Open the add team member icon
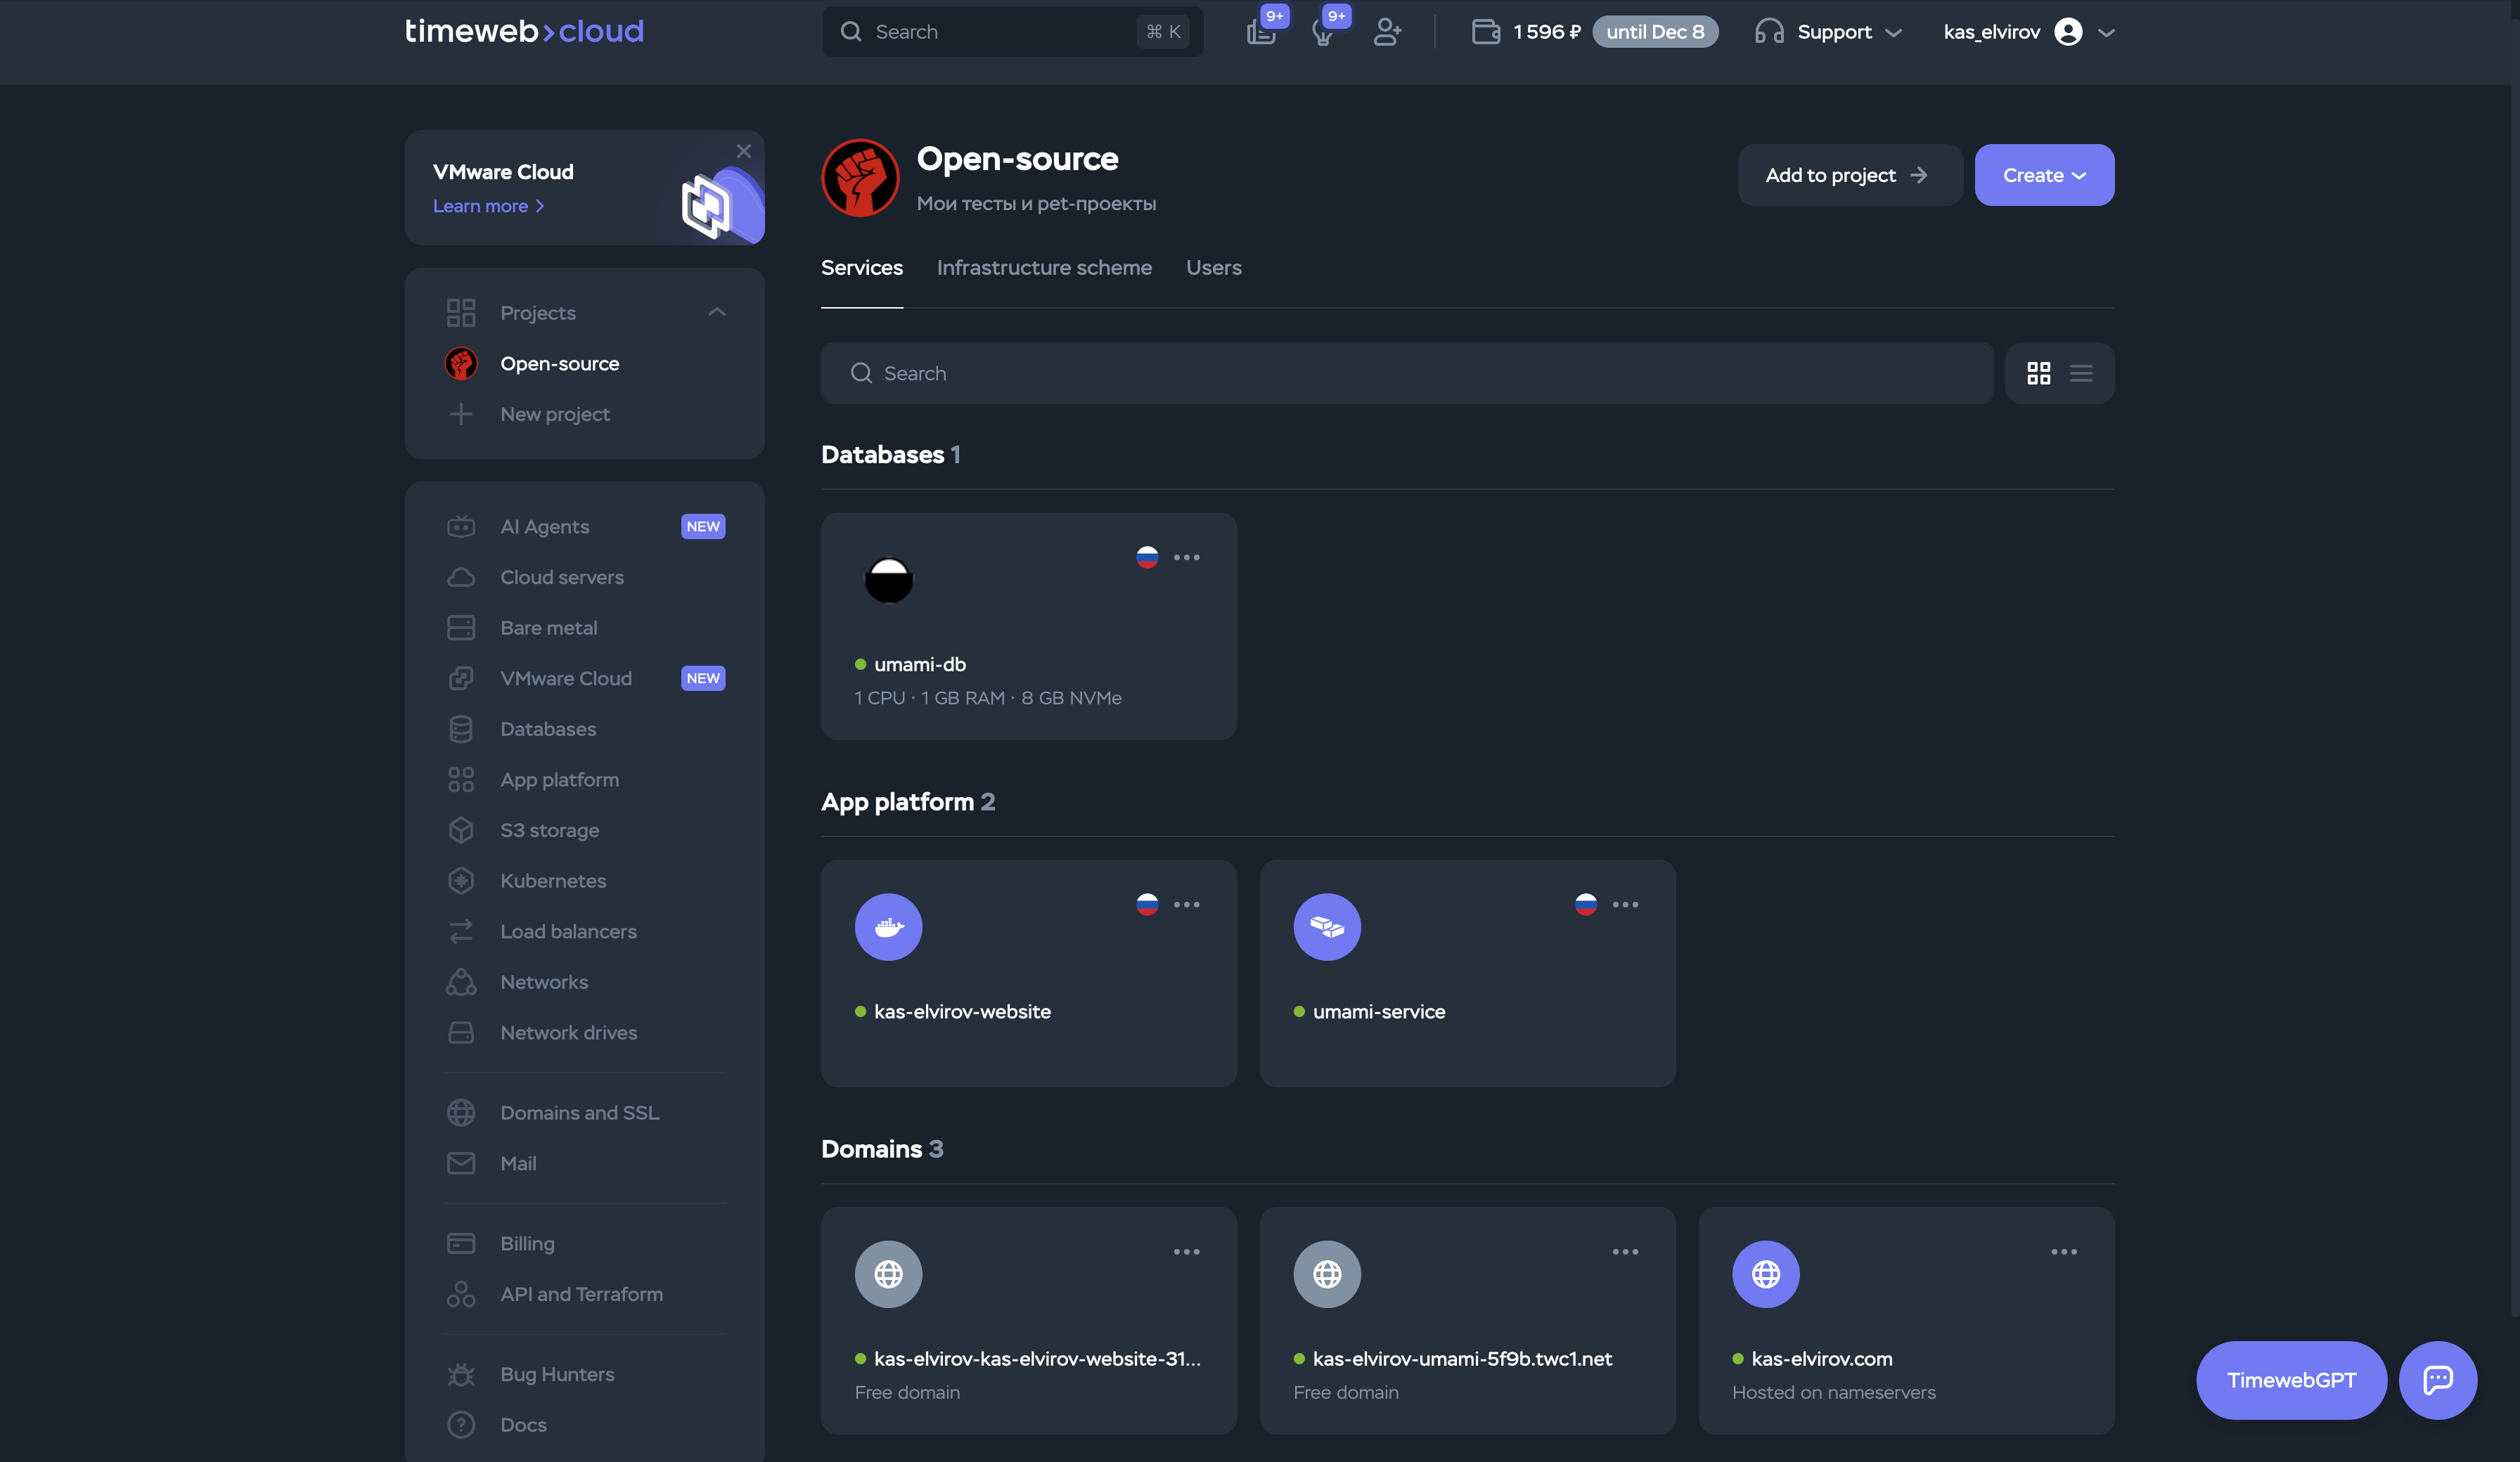 (x=1387, y=31)
